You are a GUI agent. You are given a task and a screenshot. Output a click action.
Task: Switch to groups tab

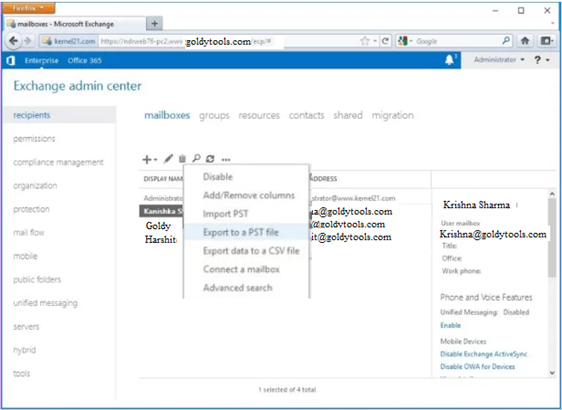click(x=214, y=116)
